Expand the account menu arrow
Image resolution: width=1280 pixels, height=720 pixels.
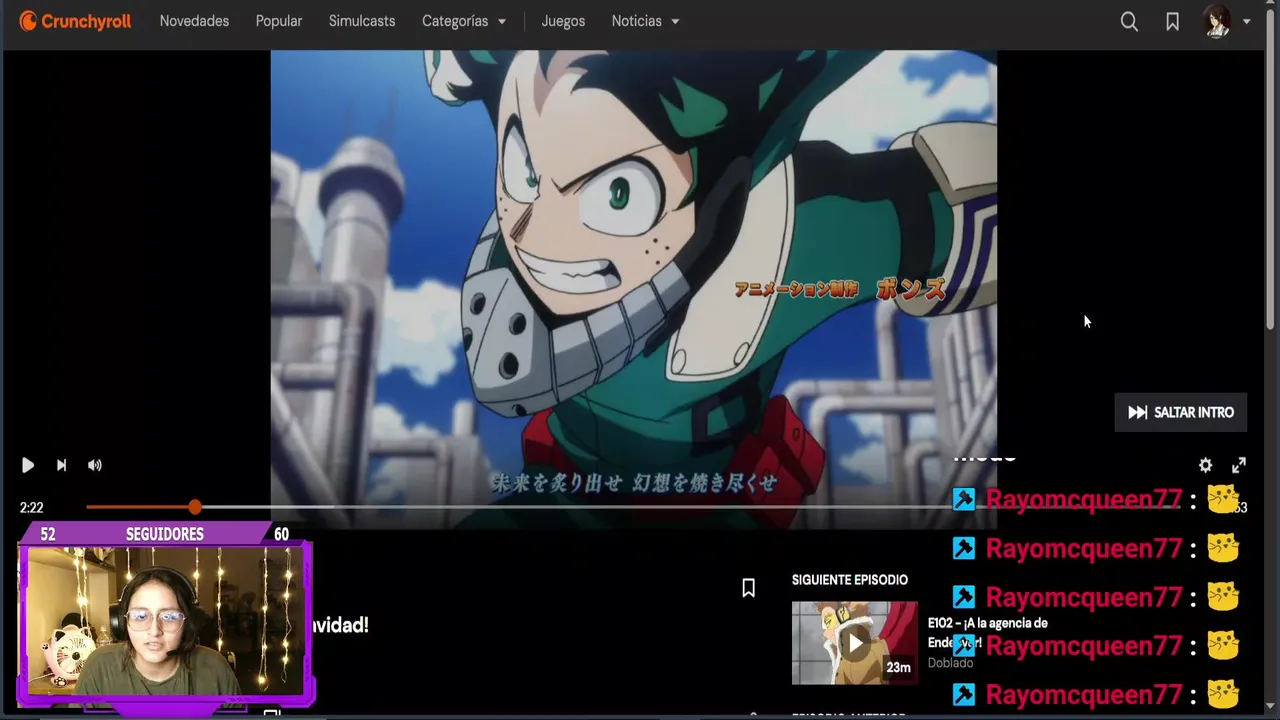click(1246, 21)
